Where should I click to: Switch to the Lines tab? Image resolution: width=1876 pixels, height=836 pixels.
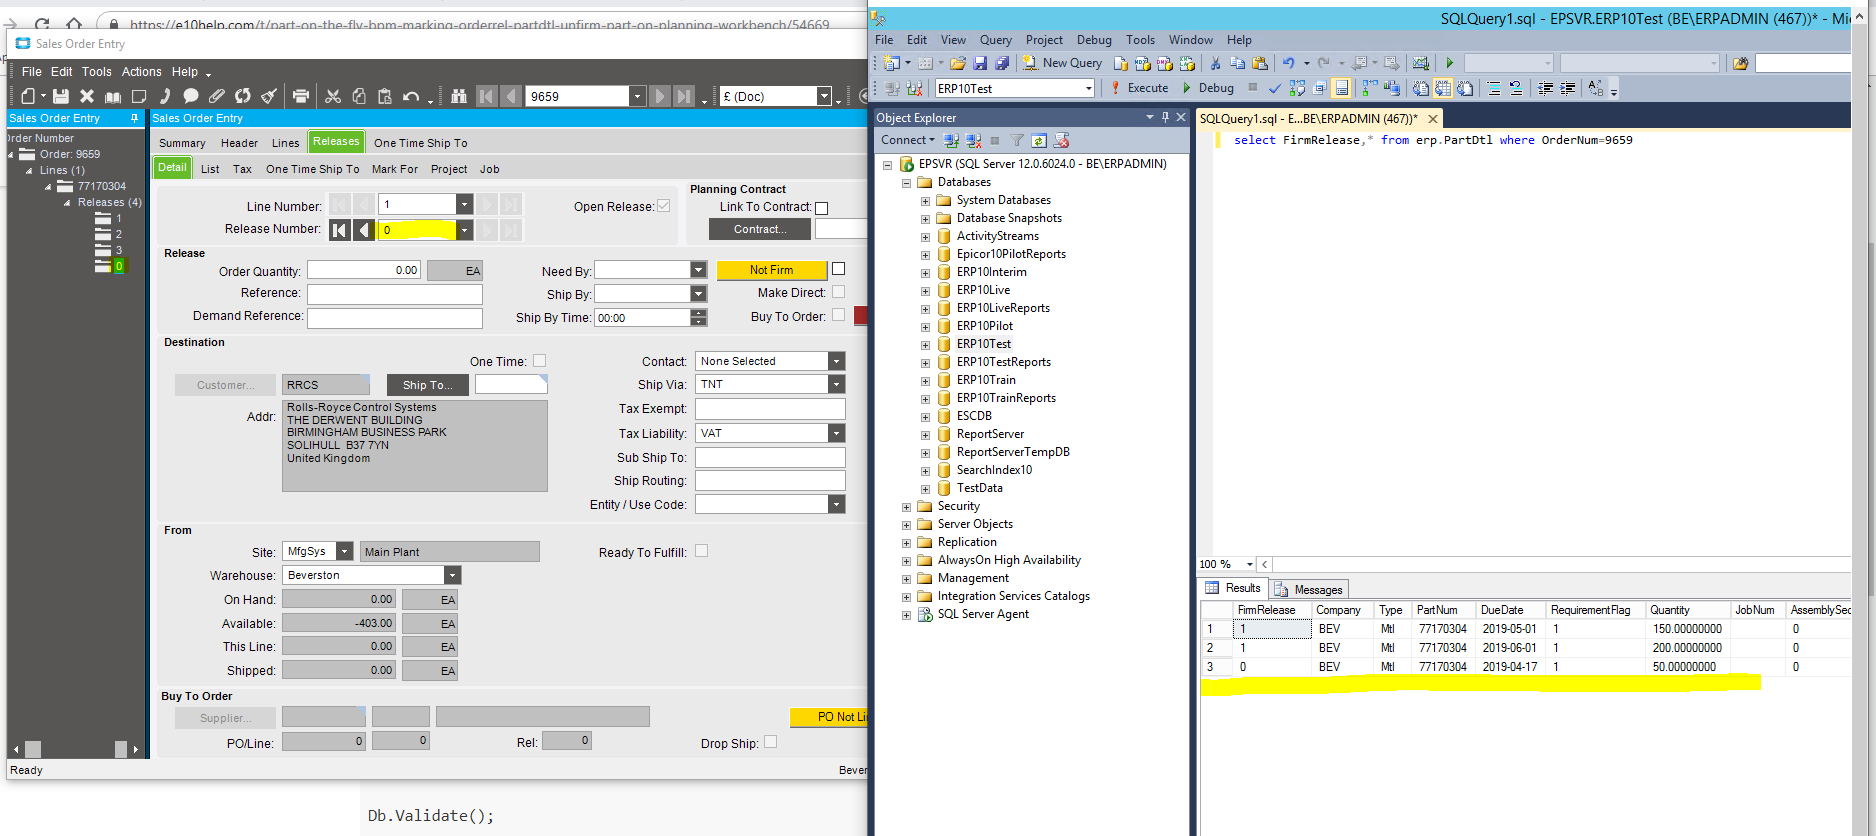285,143
